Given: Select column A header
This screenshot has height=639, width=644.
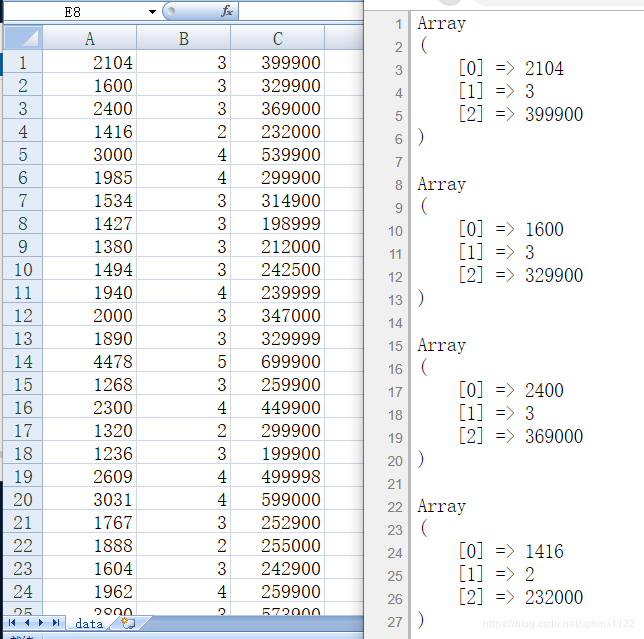Looking at the screenshot, I should point(90,38).
